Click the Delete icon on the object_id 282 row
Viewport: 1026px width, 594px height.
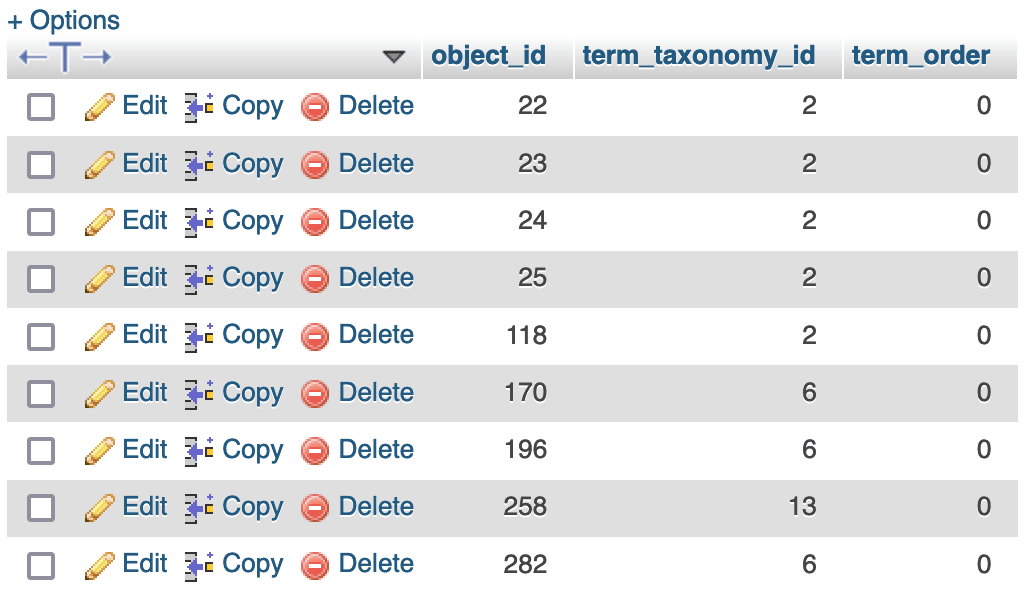[314, 564]
